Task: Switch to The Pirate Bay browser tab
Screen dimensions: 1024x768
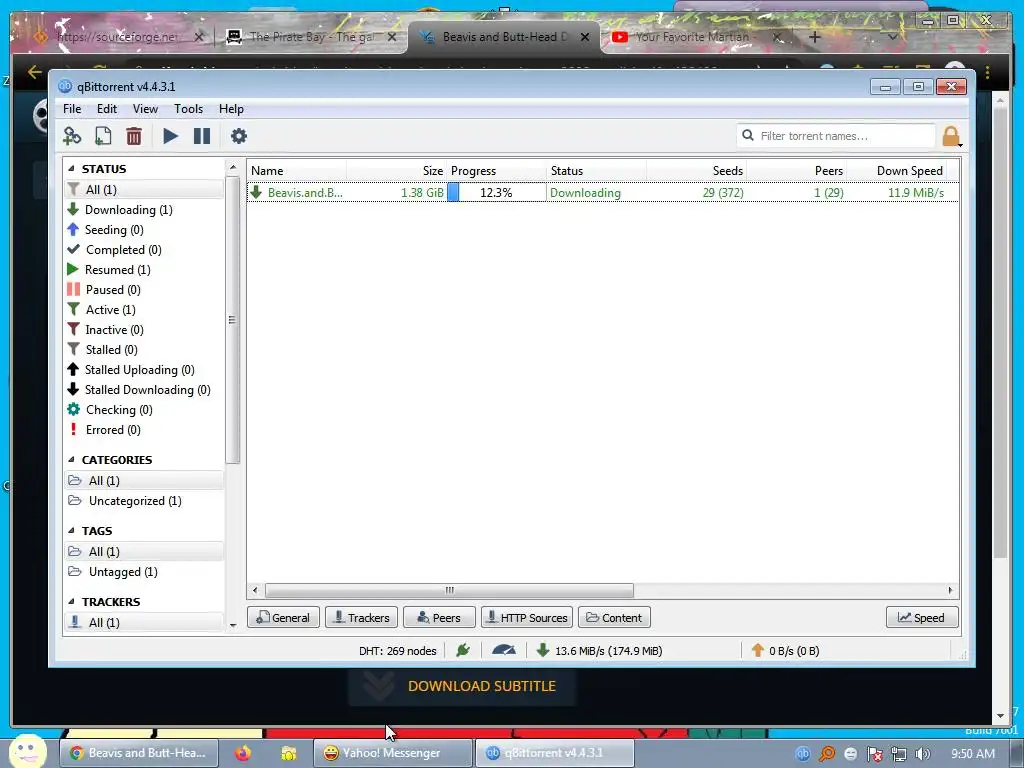Action: point(312,37)
